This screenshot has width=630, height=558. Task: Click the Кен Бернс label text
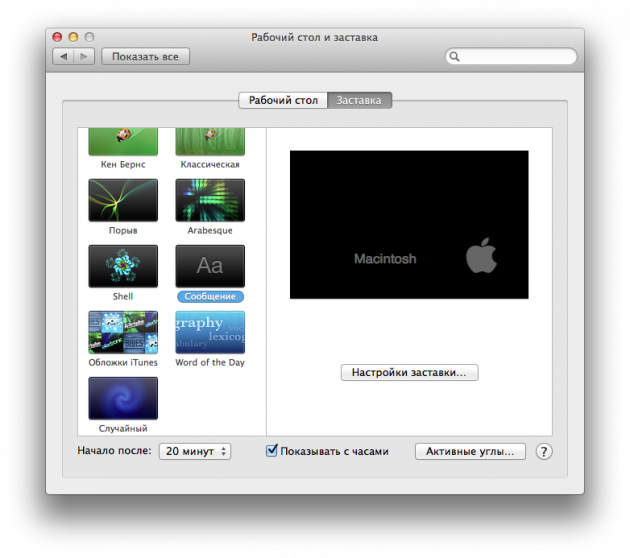[x=123, y=164]
